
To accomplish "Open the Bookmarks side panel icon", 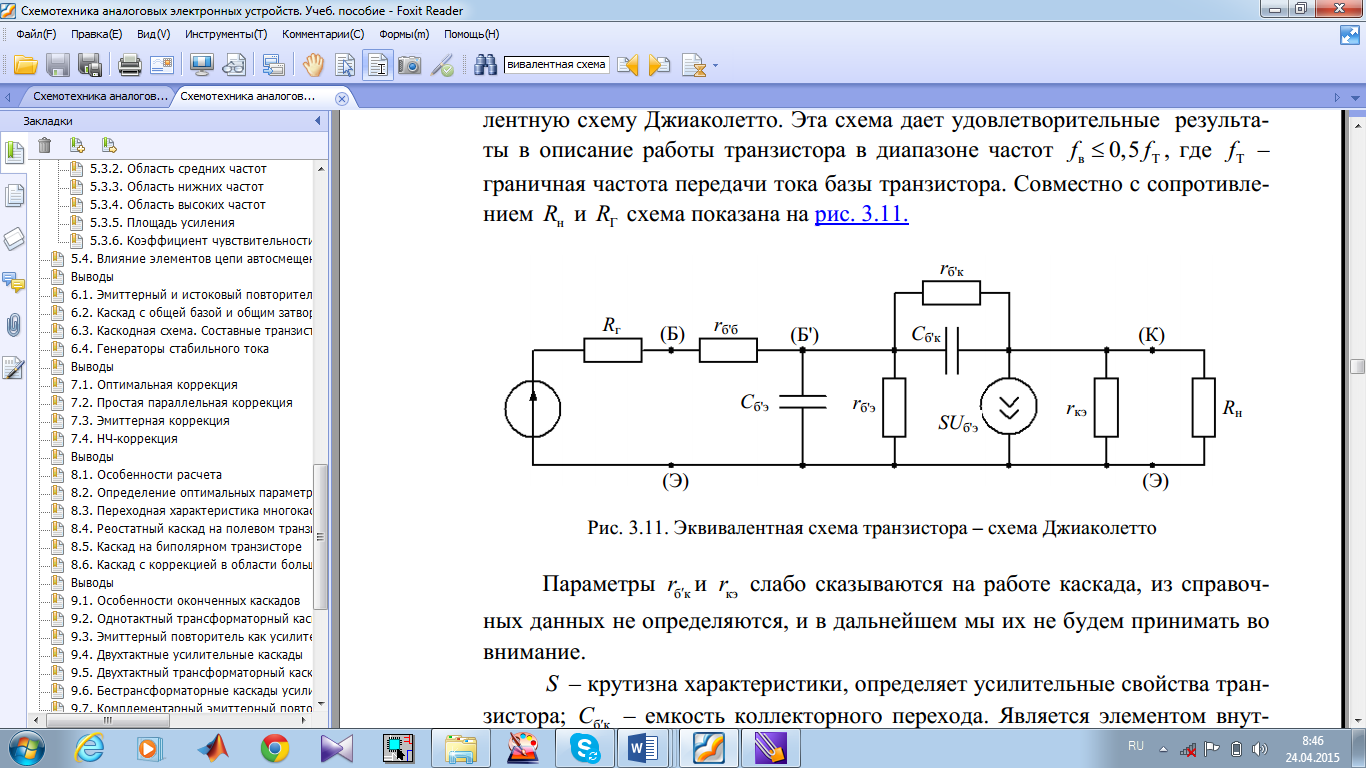I will pos(14,154).
